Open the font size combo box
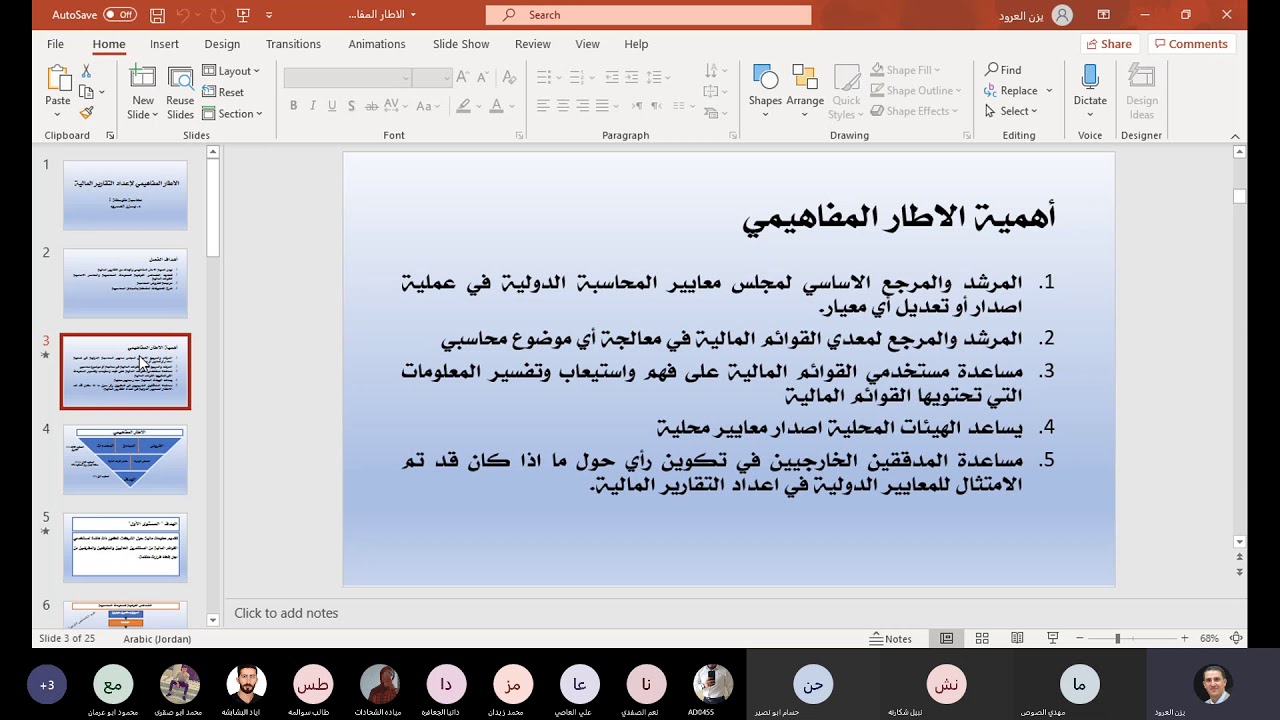The image size is (1280, 720). coord(433,78)
